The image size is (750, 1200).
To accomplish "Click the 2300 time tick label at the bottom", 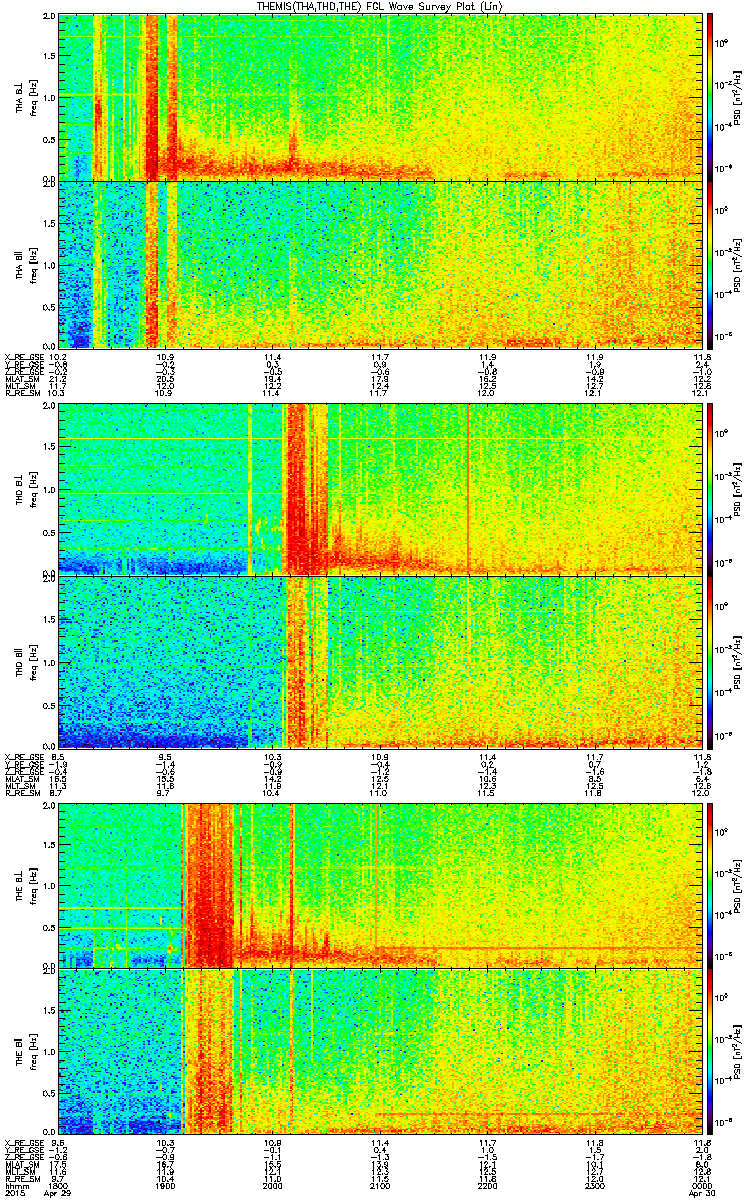I will coord(593,1185).
